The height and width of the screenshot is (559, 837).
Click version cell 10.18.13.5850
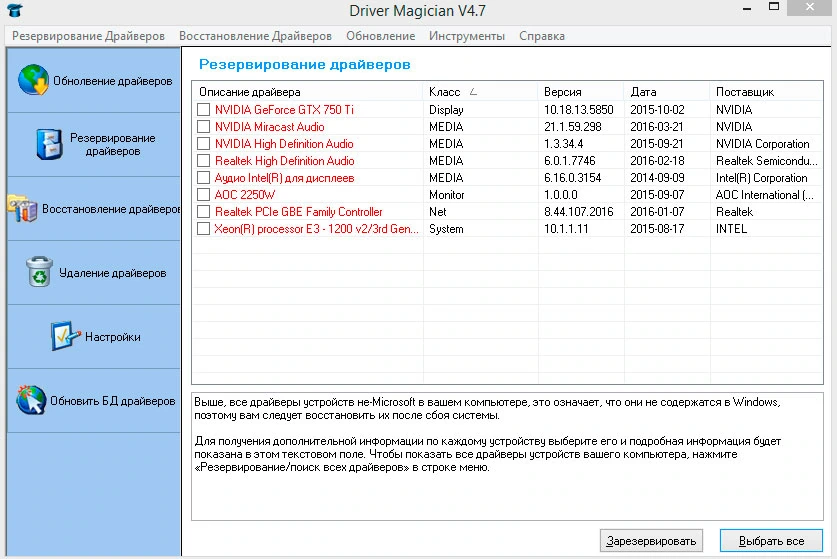[x=579, y=109]
